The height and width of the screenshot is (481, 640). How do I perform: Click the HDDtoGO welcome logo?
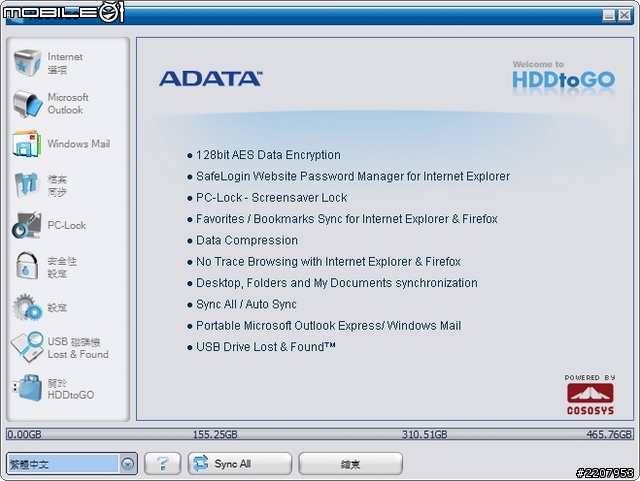(563, 76)
